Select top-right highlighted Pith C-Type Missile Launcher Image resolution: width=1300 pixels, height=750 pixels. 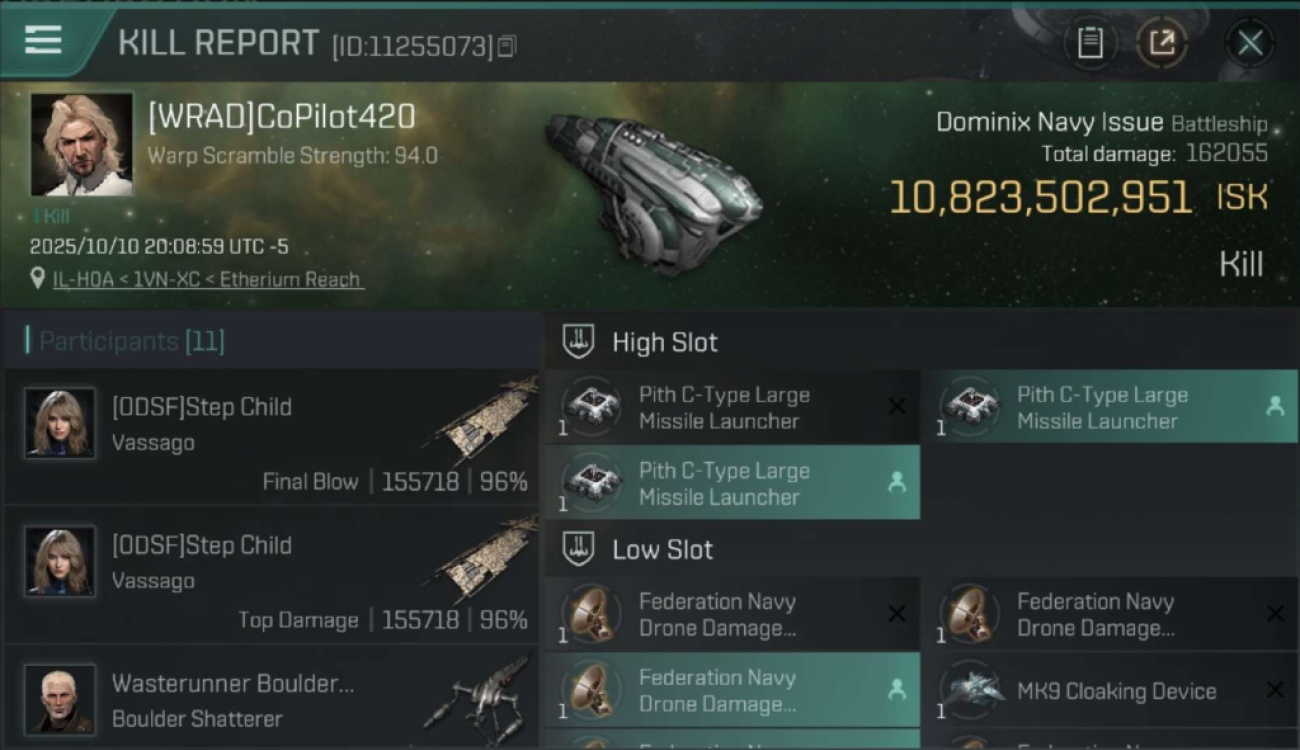click(1108, 408)
